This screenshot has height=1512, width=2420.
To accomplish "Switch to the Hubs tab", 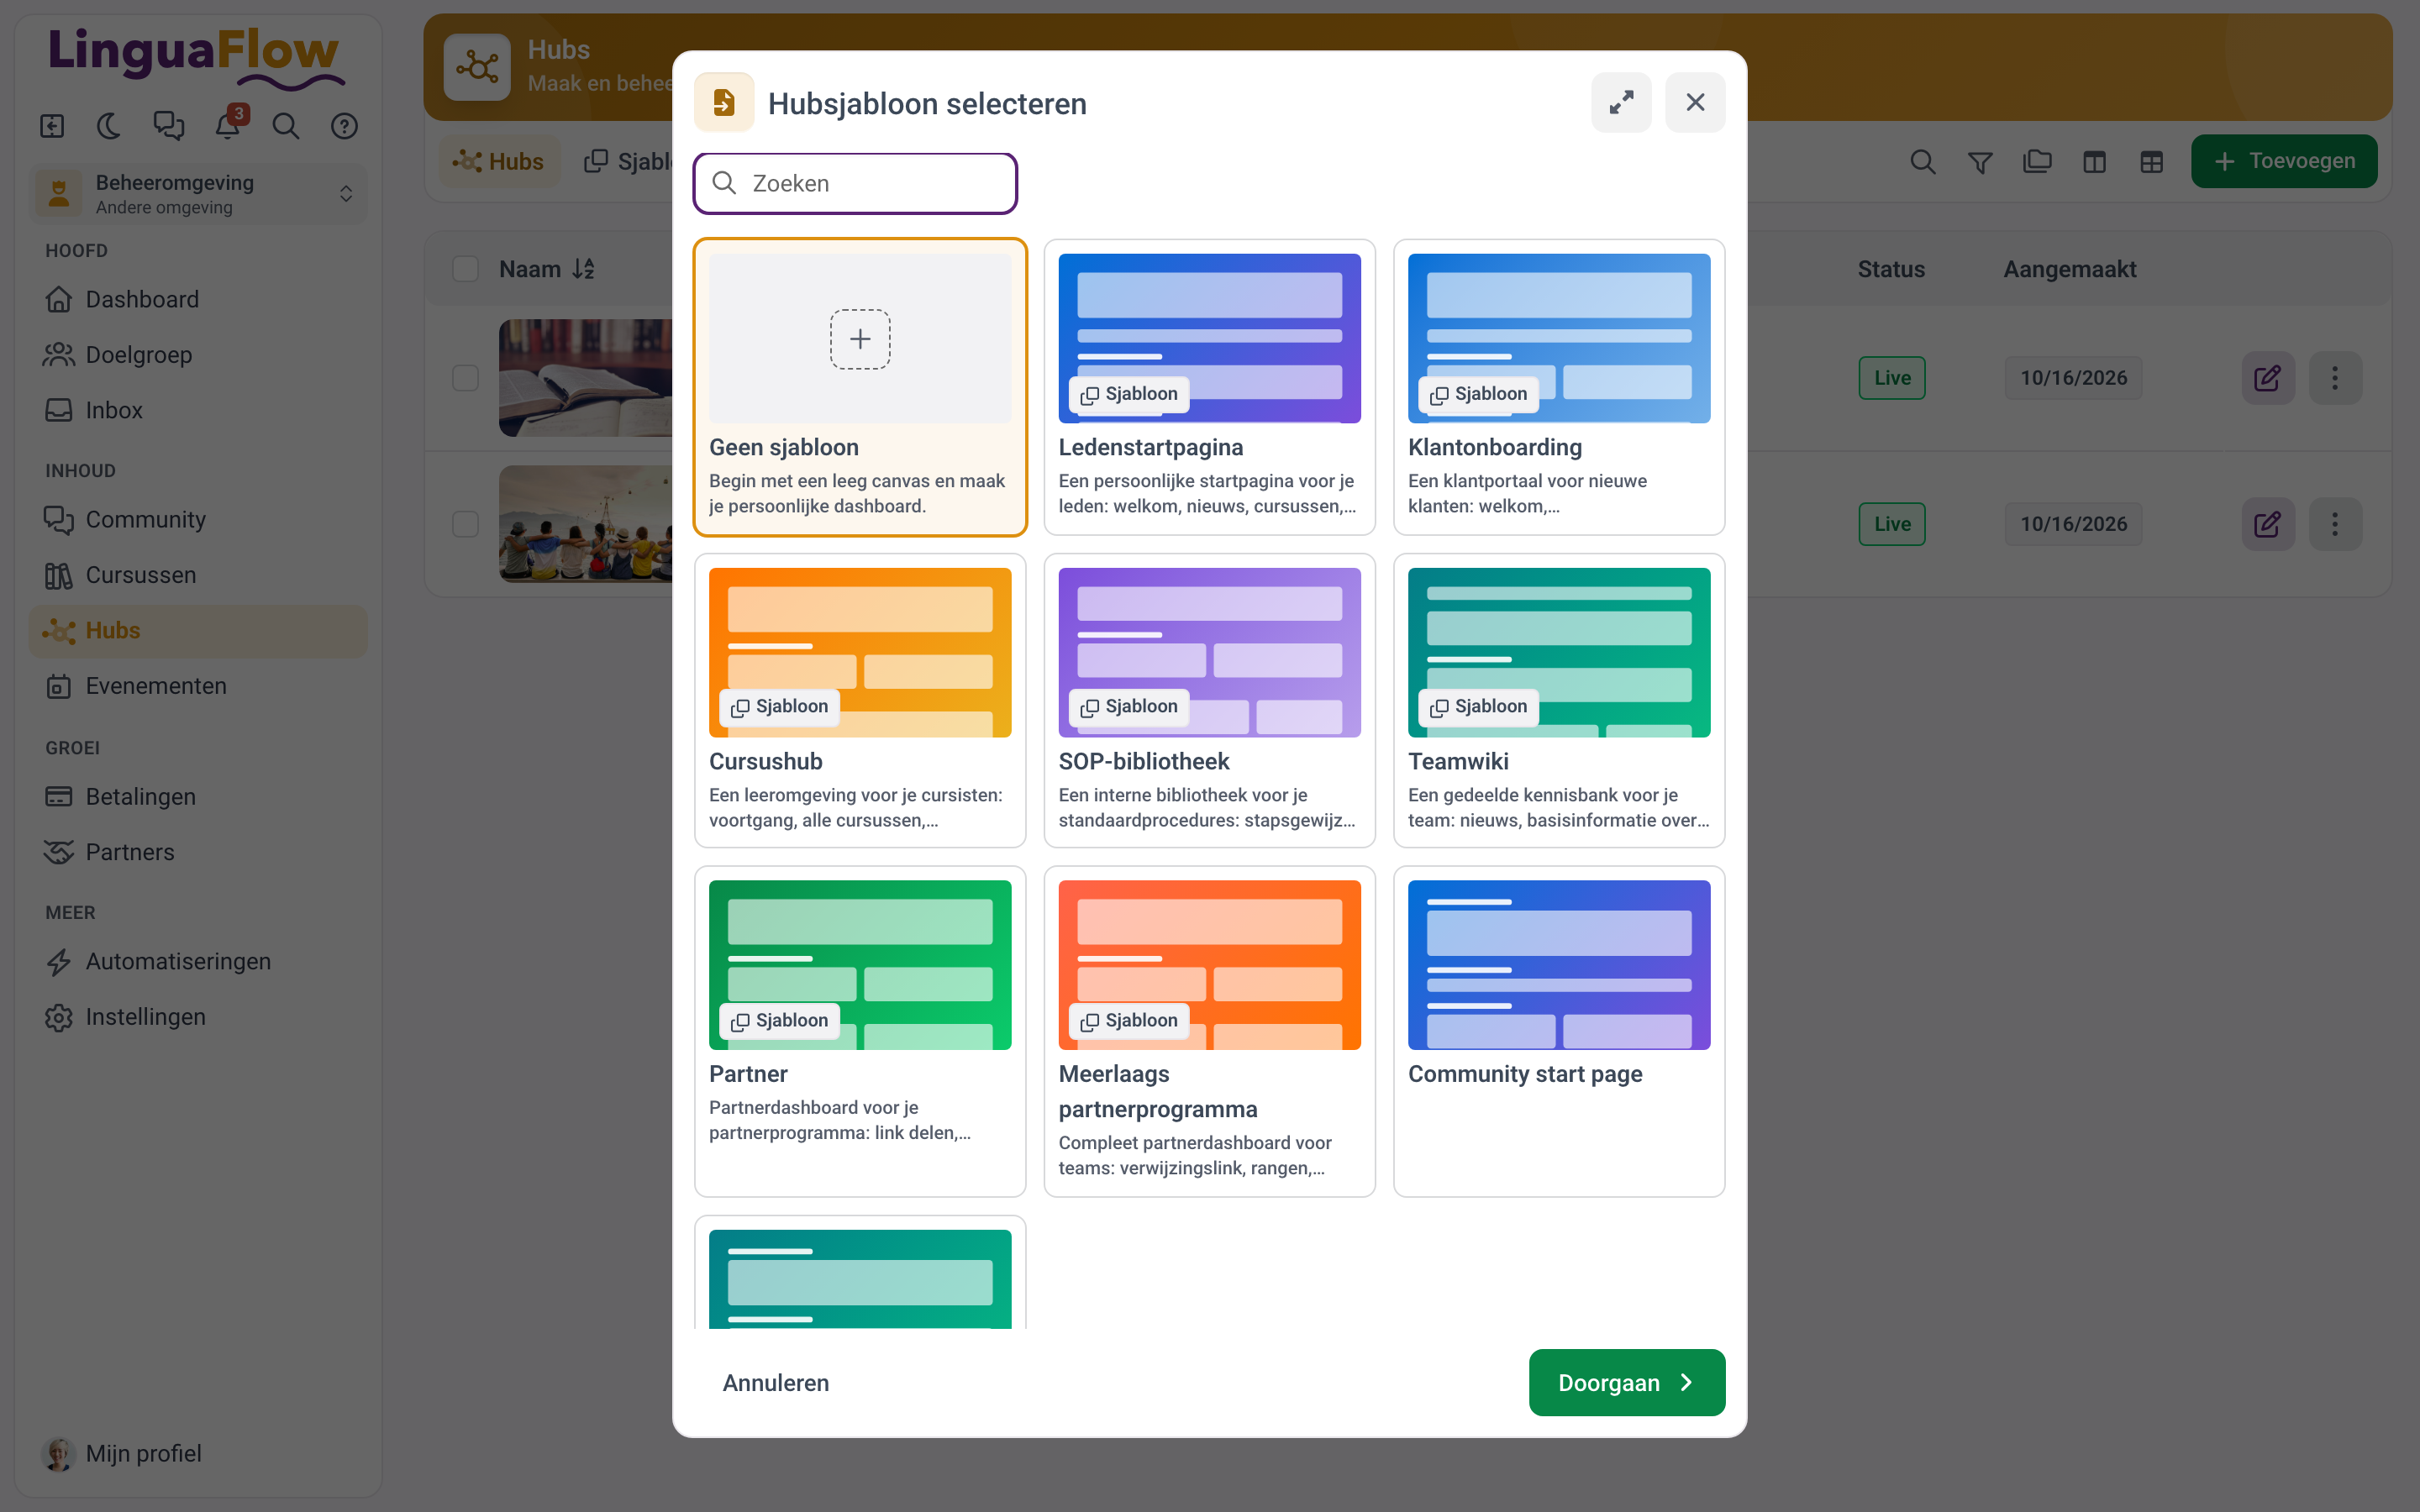I will (x=499, y=161).
